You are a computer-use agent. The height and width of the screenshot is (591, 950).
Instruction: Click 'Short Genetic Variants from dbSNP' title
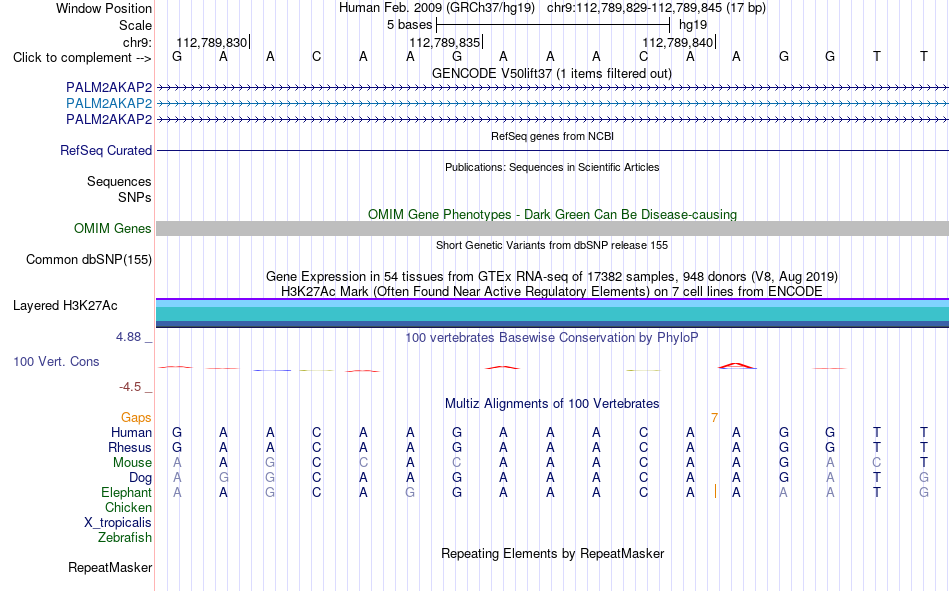pos(552,245)
